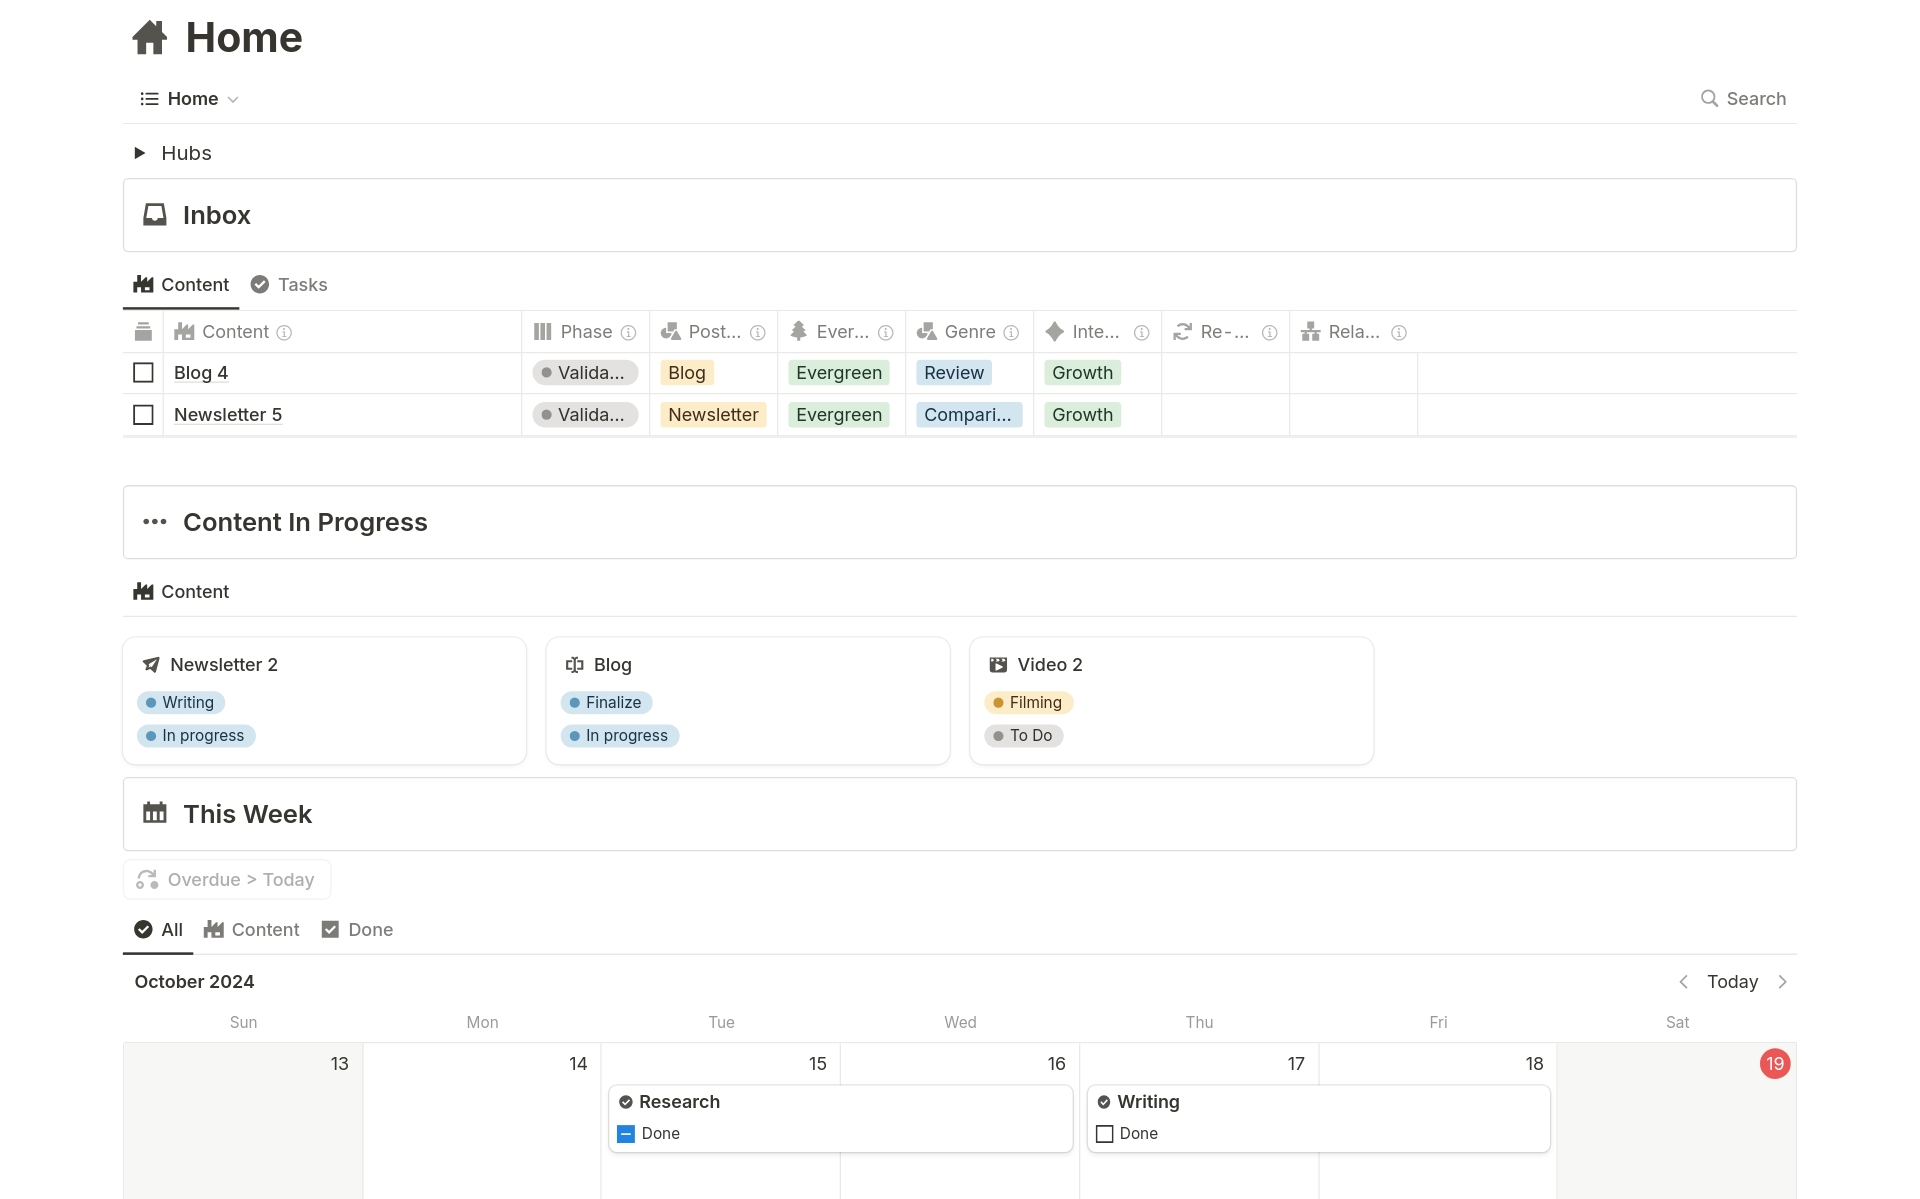Click the video camera icon on Video 2
1920x1199 pixels.
[998, 664]
